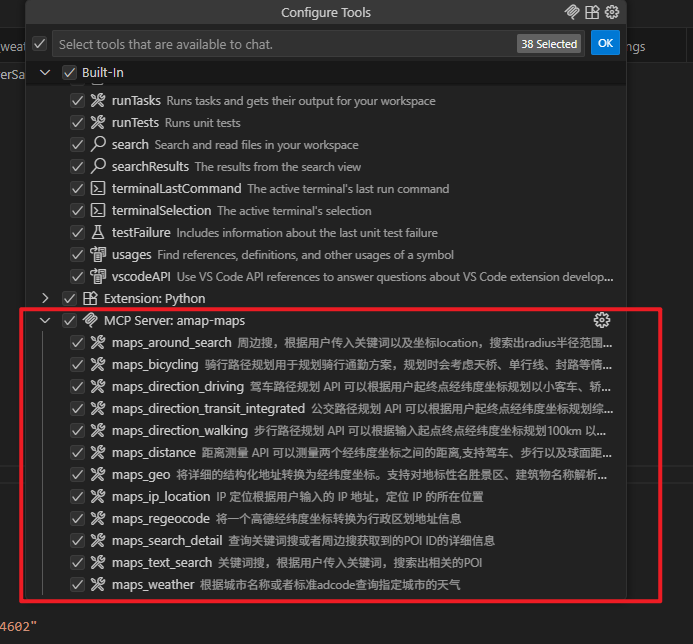
Task: Select the usages tool row
Action: 326,255
